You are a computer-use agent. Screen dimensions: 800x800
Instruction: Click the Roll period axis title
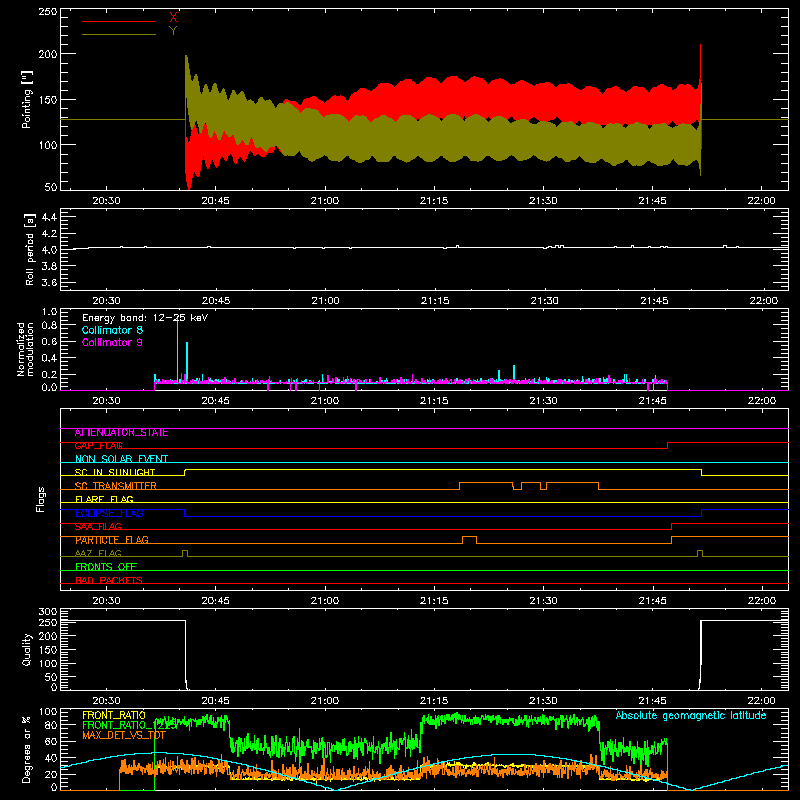[30, 249]
